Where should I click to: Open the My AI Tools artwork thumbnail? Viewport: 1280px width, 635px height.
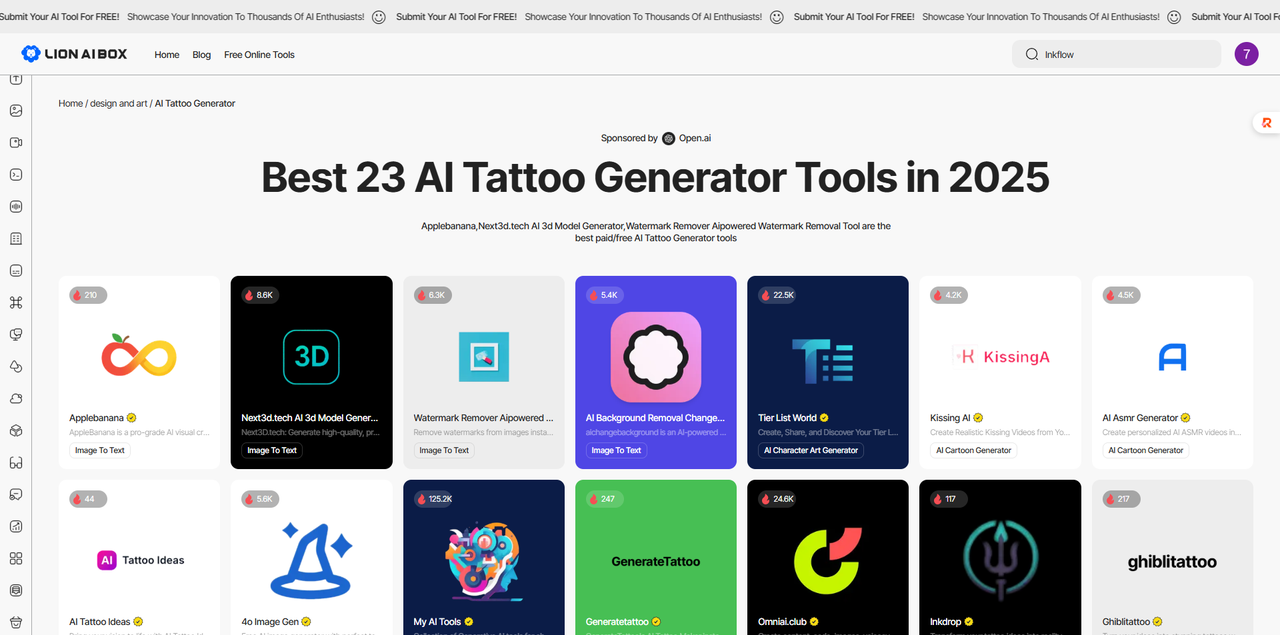(484, 560)
